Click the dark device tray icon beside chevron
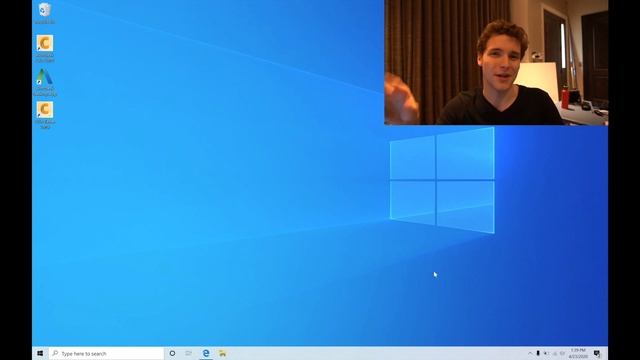Viewport: 640px width, 360px height. click(x=538, y=353)
